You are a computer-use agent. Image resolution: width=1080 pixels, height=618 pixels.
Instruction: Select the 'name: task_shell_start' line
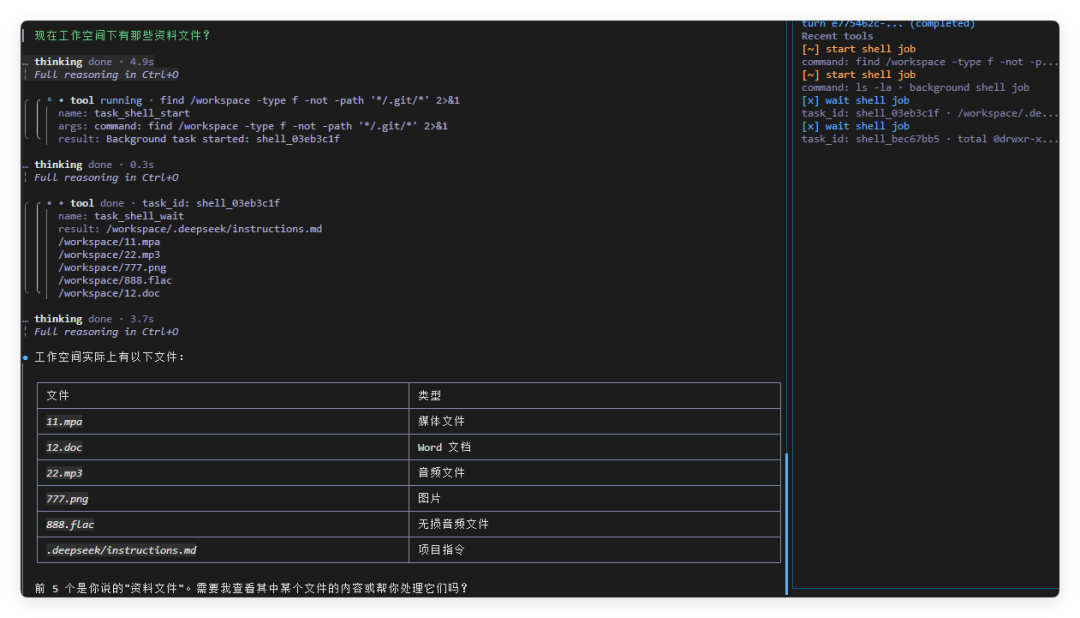(124, 113)
